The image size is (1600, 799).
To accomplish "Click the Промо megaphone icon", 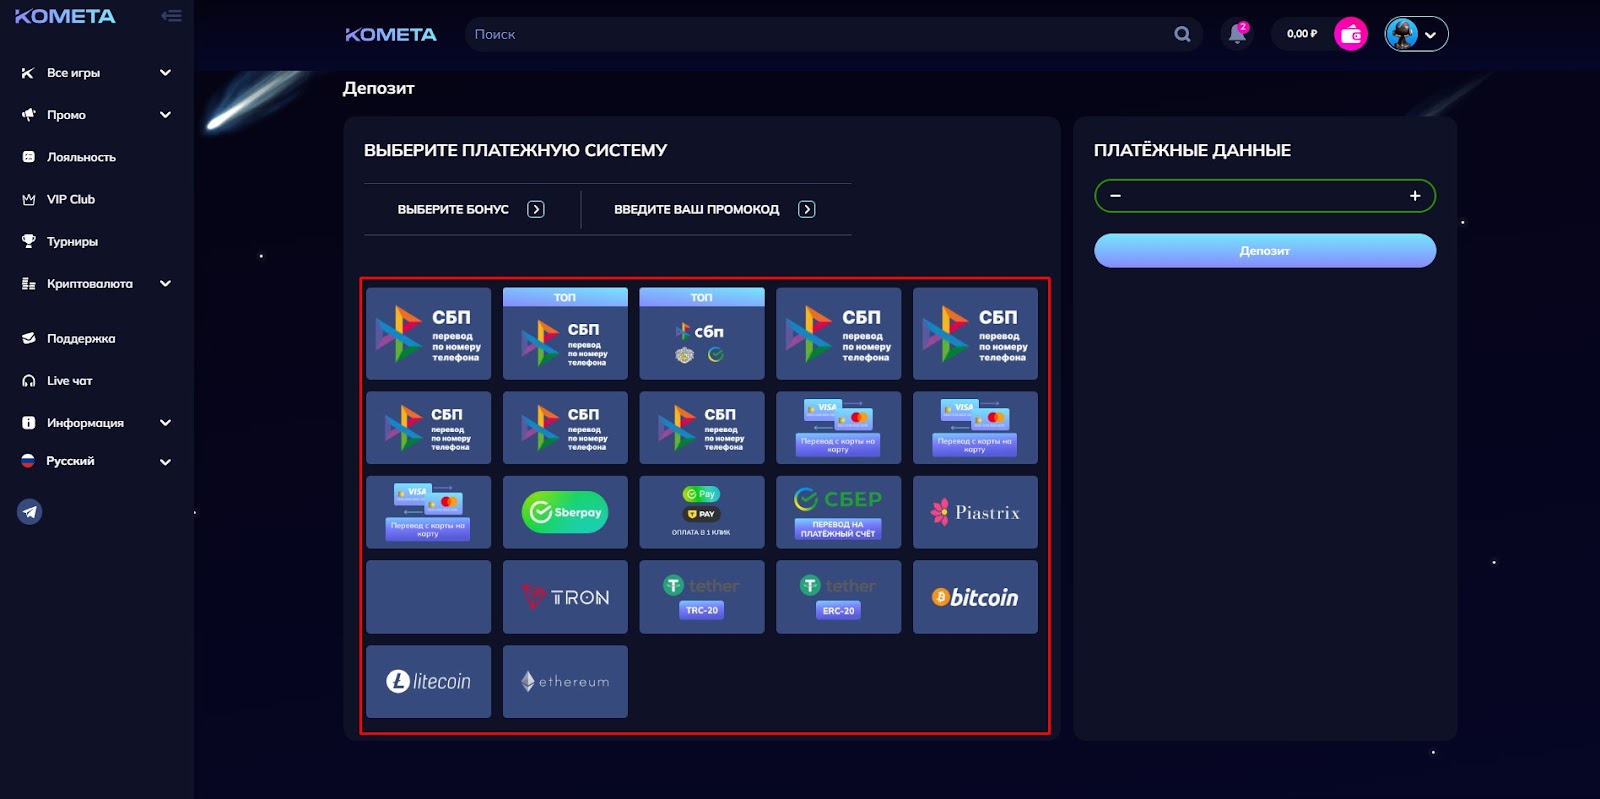I will point(29,115).
